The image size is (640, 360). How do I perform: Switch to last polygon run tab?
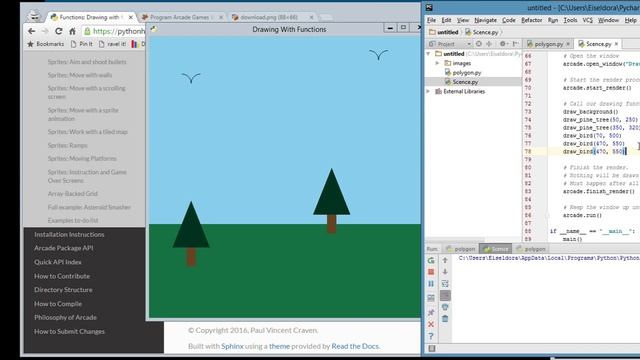tap(531, 249)
